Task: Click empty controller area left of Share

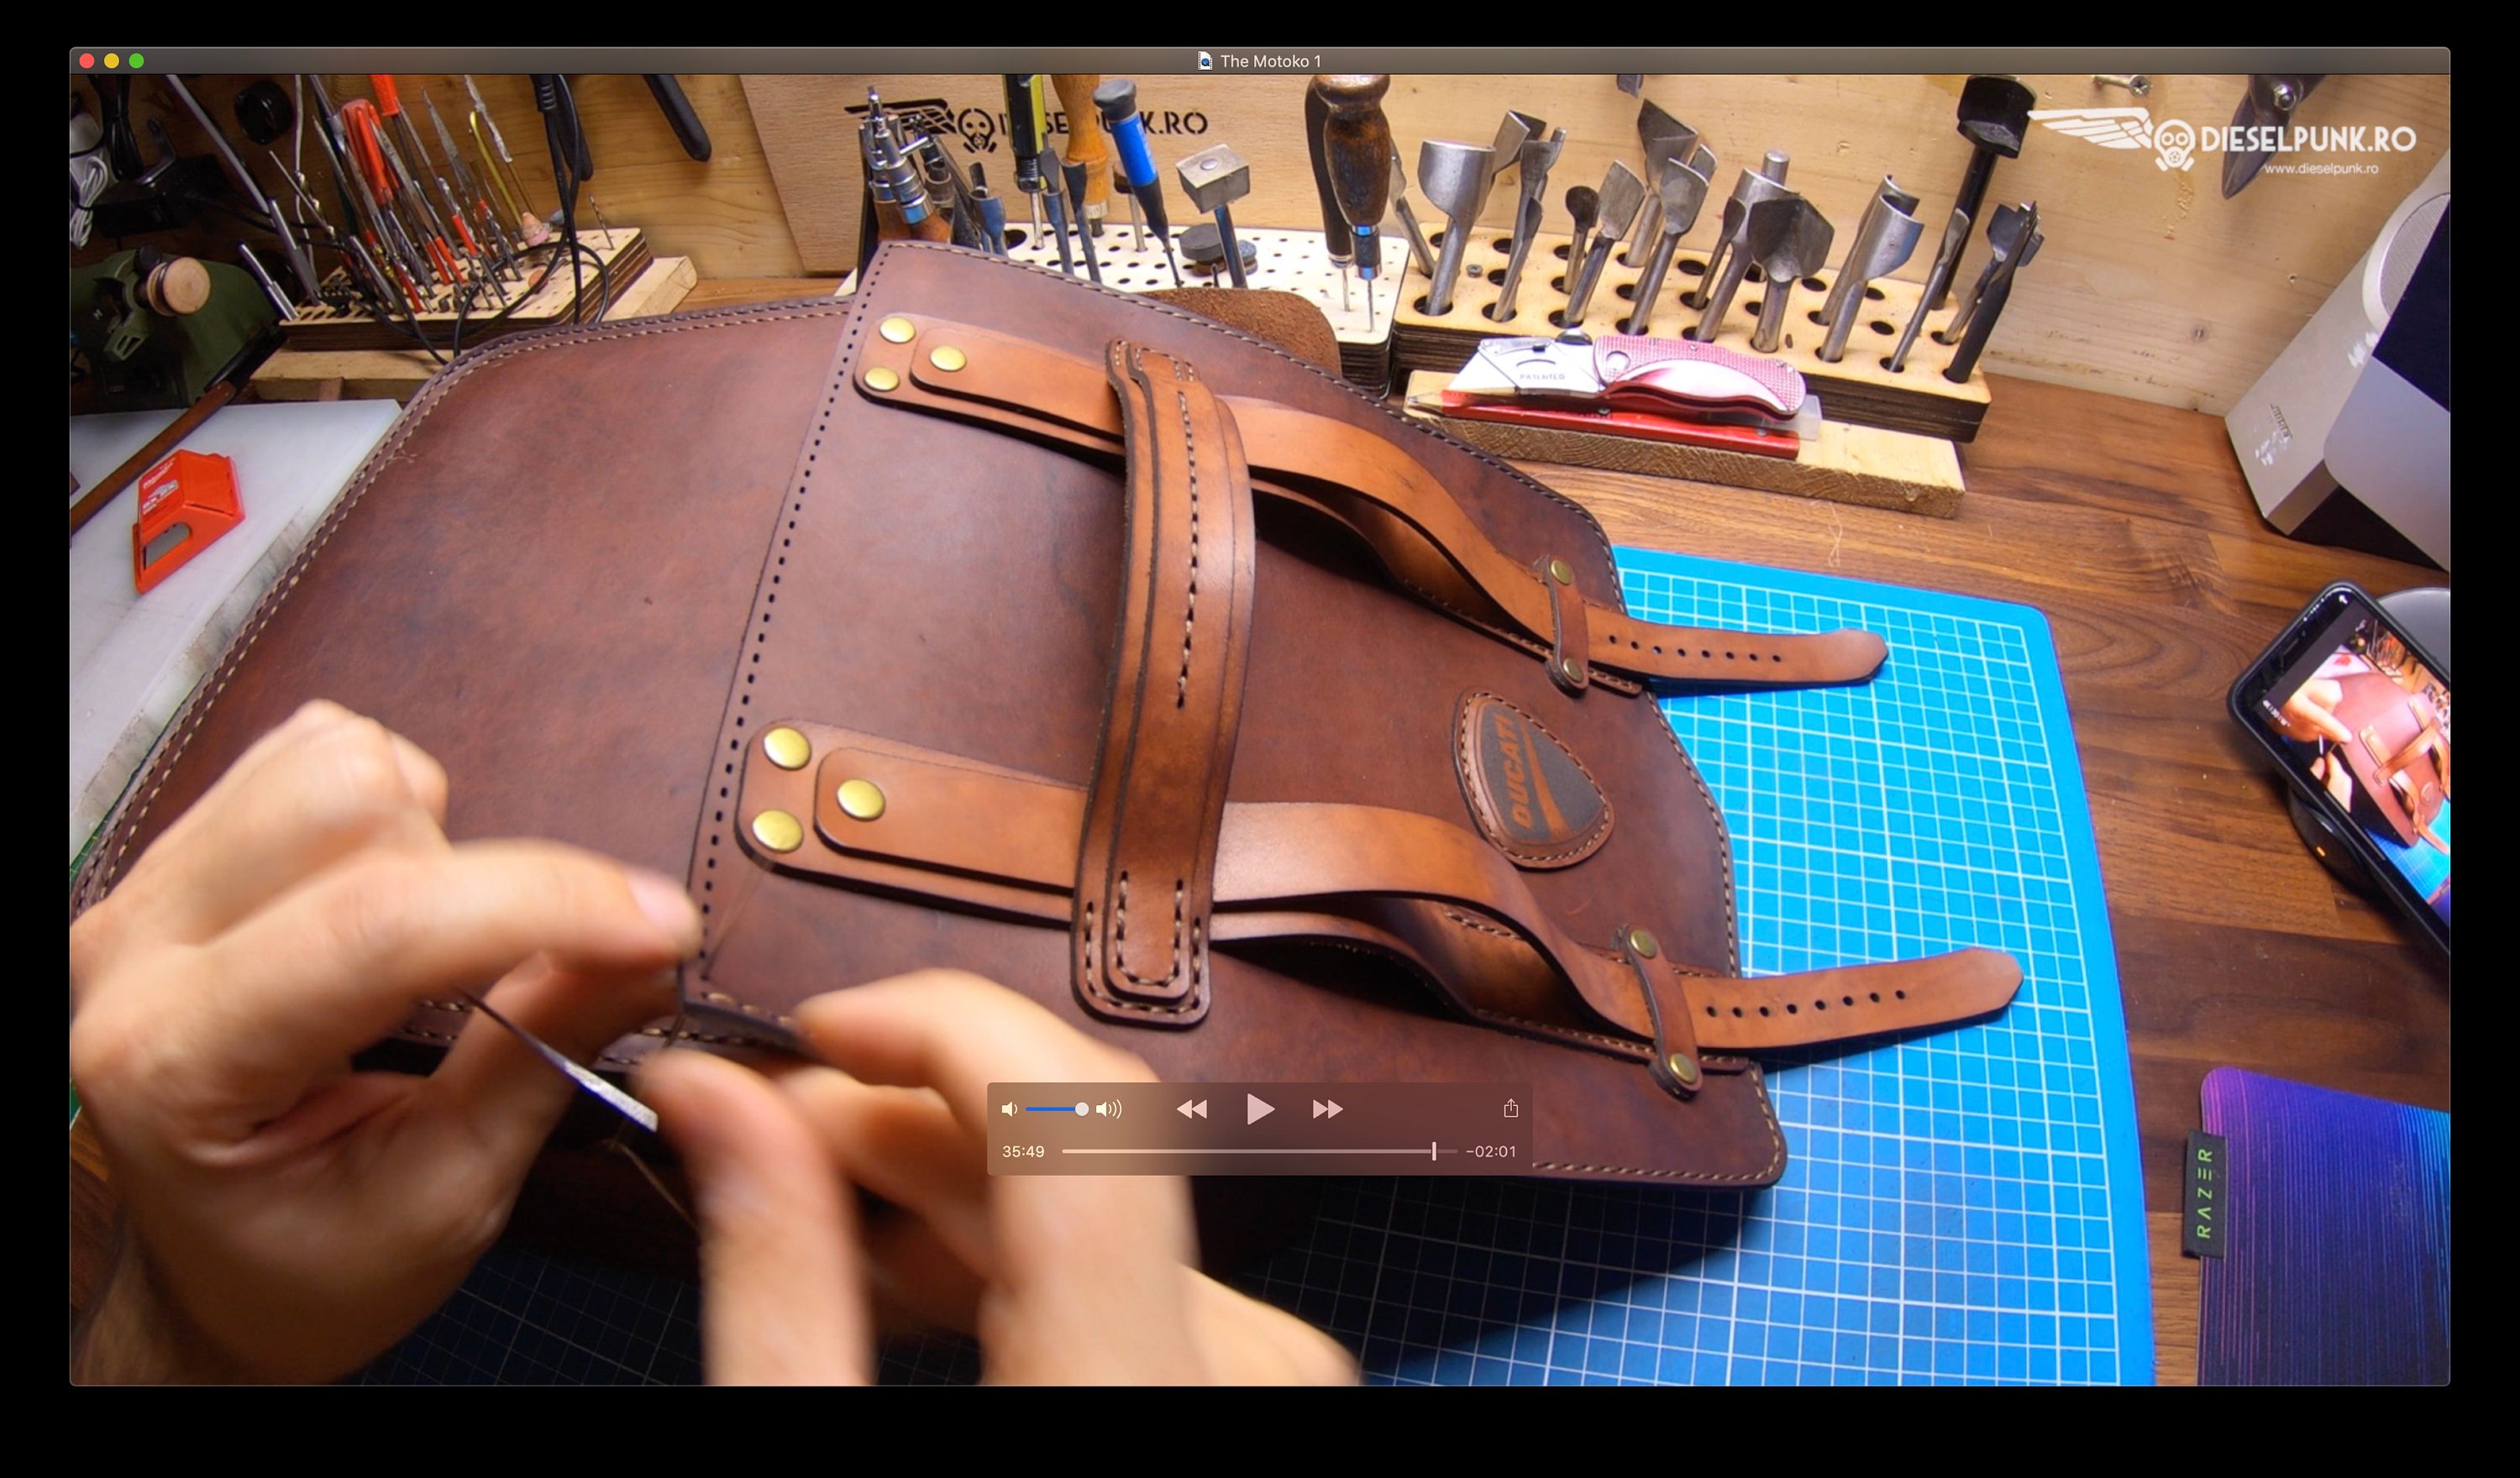Action: point(1420,1109)
